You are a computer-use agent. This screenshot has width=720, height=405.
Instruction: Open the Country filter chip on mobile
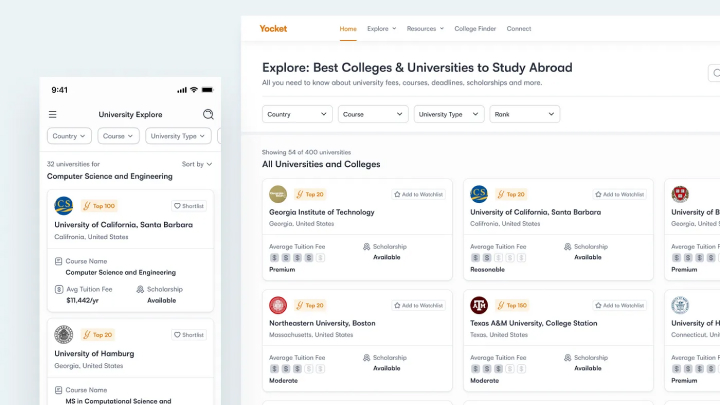(x=69, y=136)
